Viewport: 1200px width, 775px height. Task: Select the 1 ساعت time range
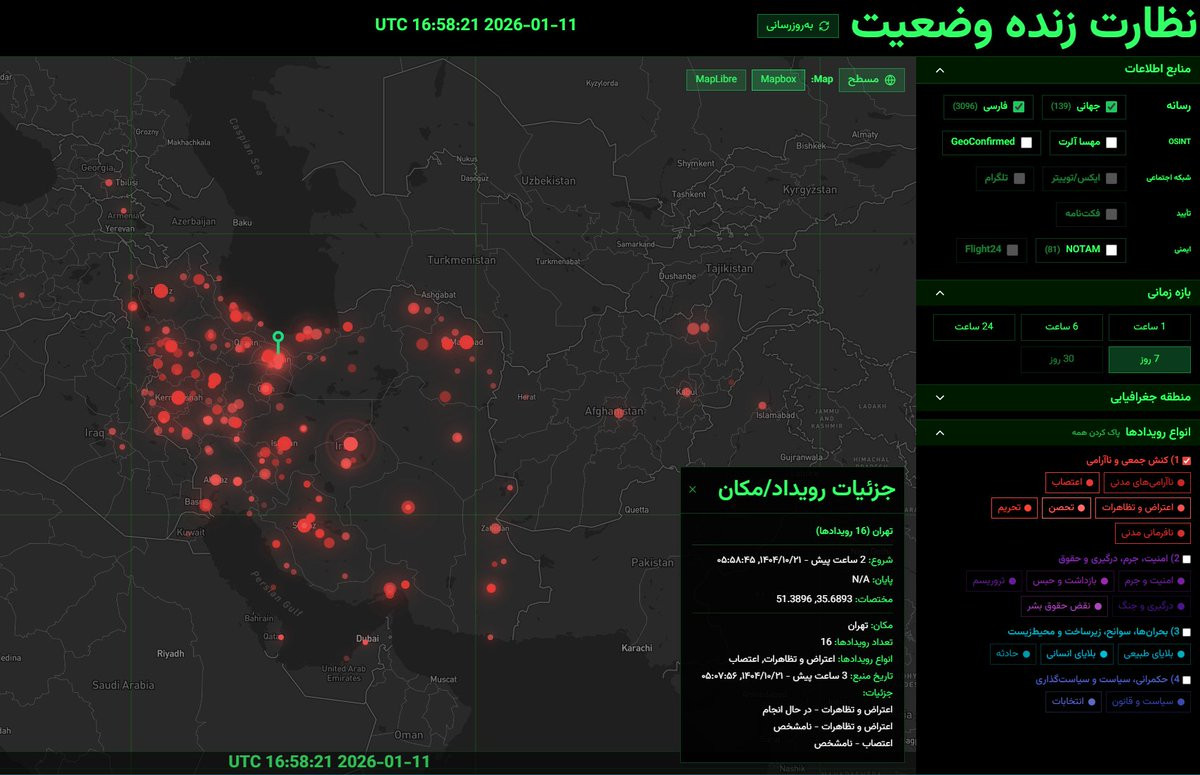[x=1150, y=327]
